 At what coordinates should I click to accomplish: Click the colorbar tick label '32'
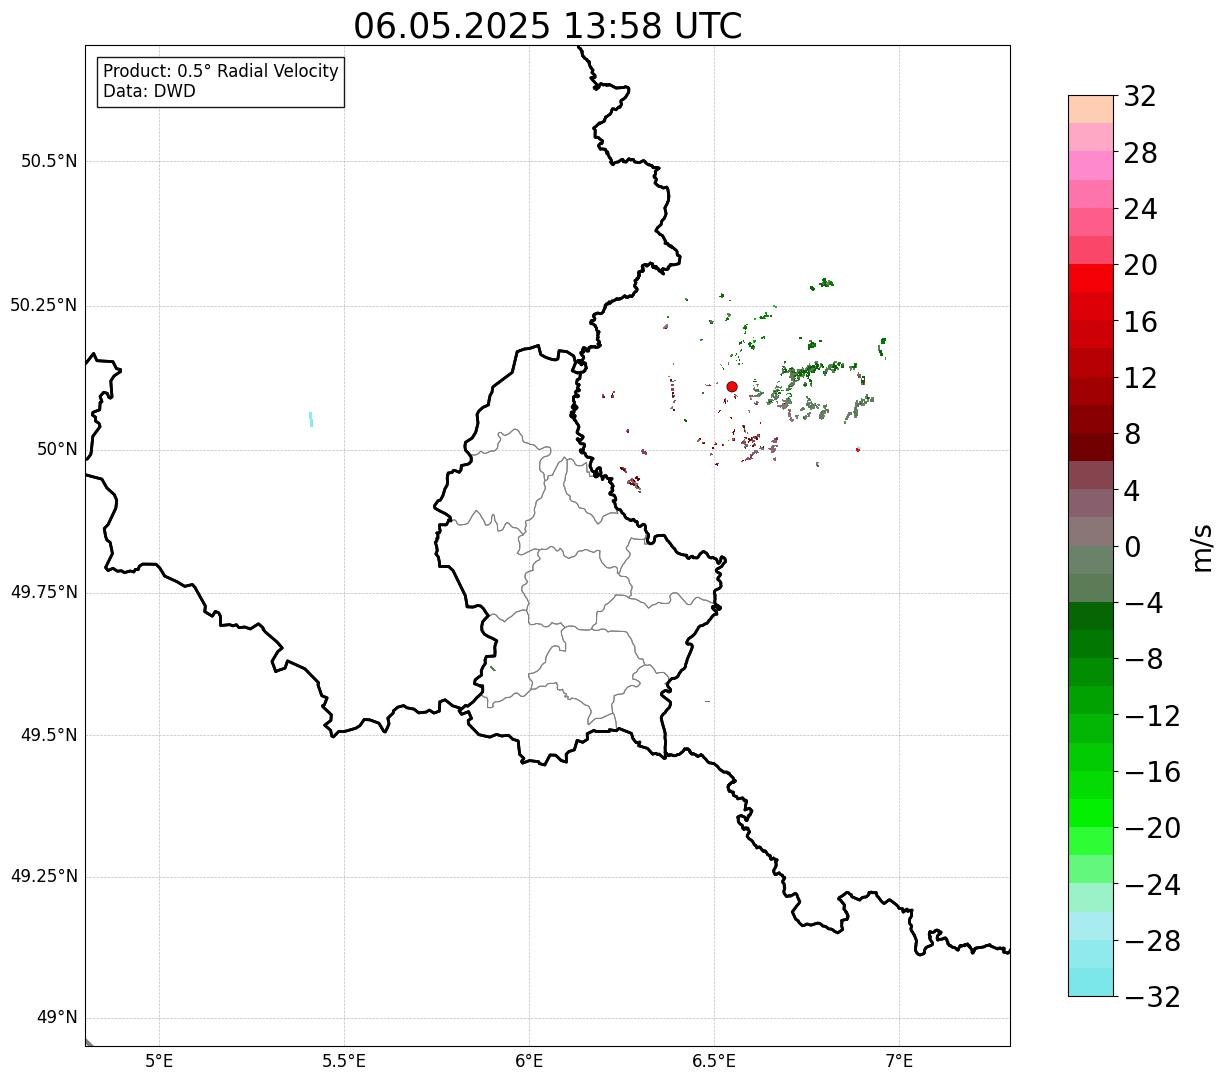(1140, 97)
